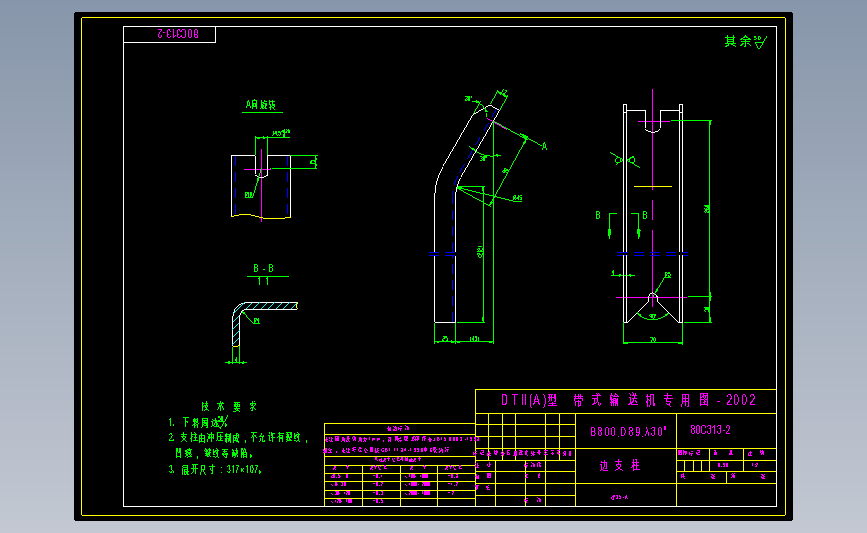Screen dimensions: 867x533
Task: Click the "A向旋转" view label
Action: tap(261, 104)
